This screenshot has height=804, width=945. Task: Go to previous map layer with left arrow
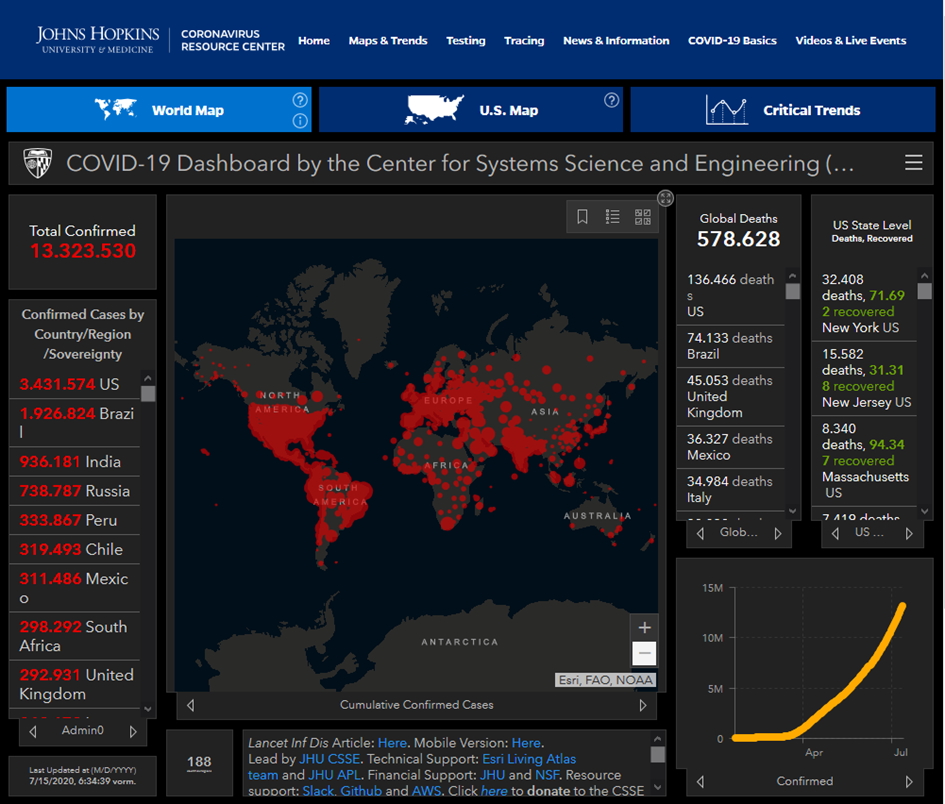click(190, 705)
